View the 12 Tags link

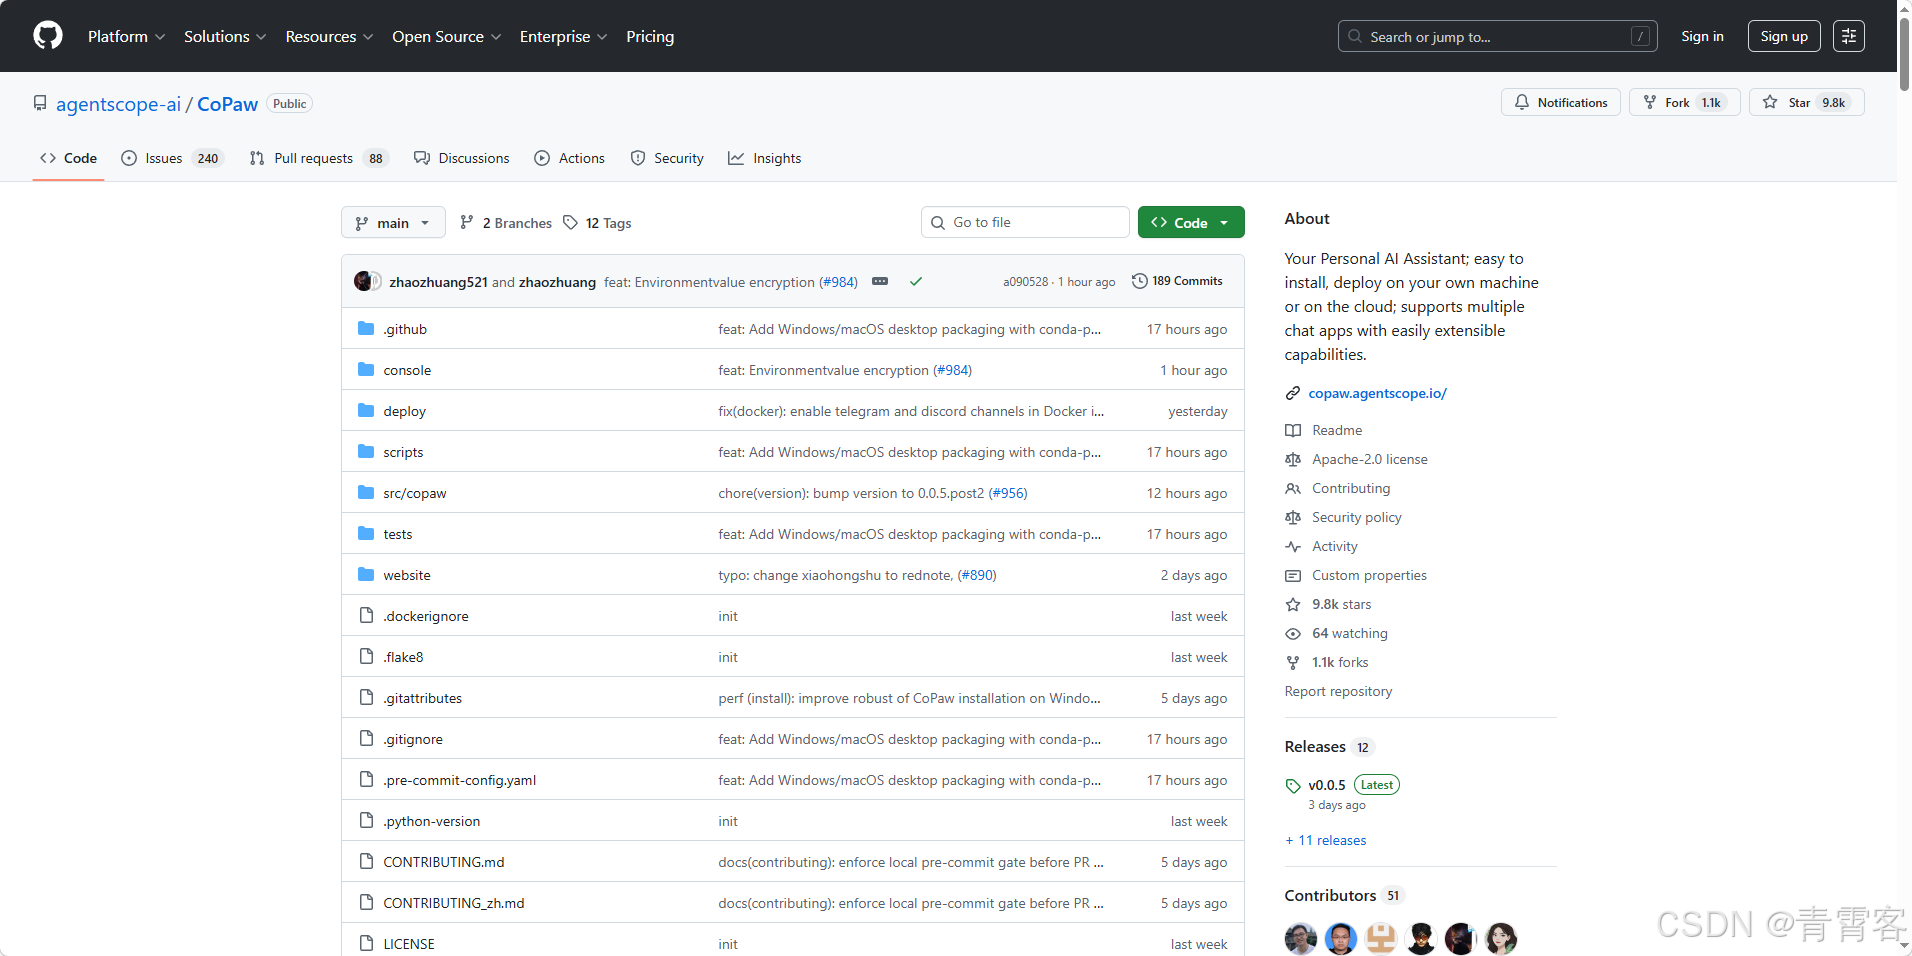(x=597, y=223)
